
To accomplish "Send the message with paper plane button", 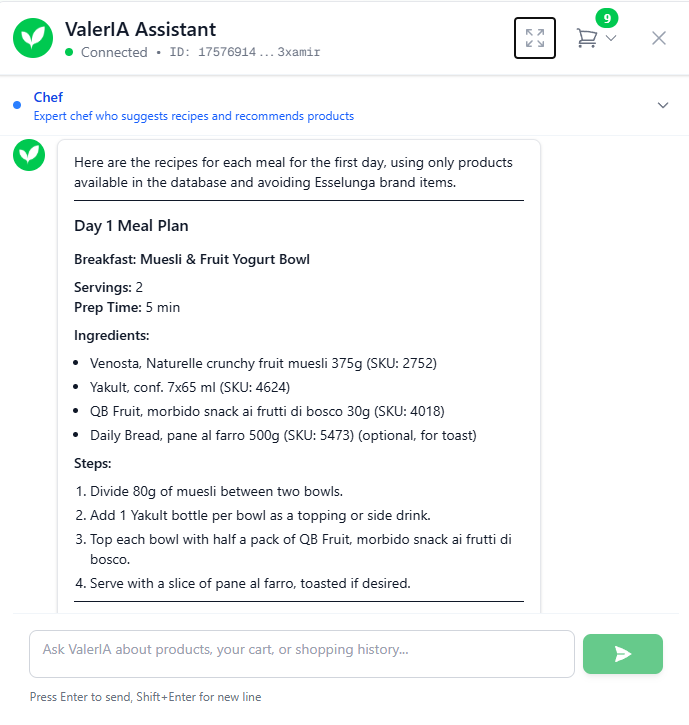I will 622,654.
